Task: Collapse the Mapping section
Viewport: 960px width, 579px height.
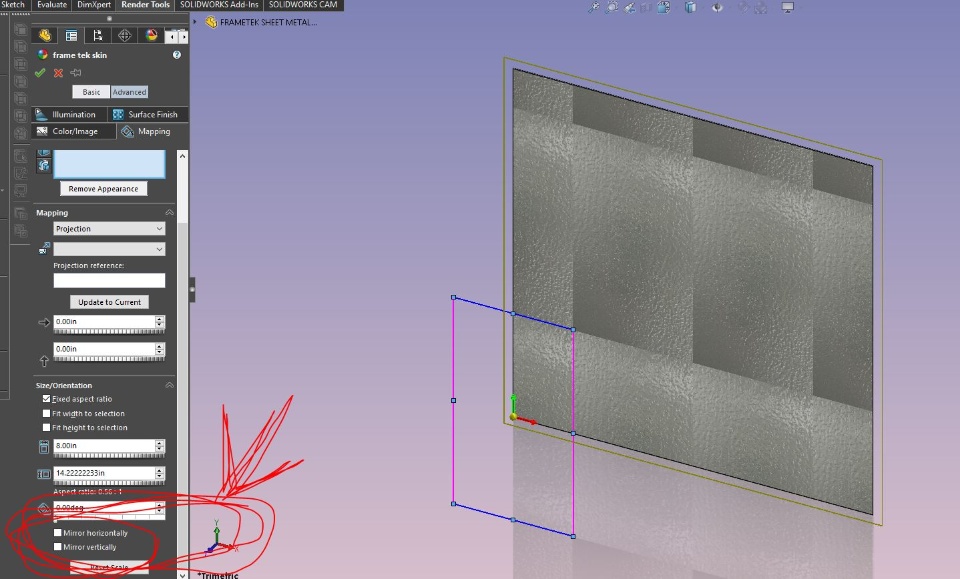Action: [x=169, y=212]
